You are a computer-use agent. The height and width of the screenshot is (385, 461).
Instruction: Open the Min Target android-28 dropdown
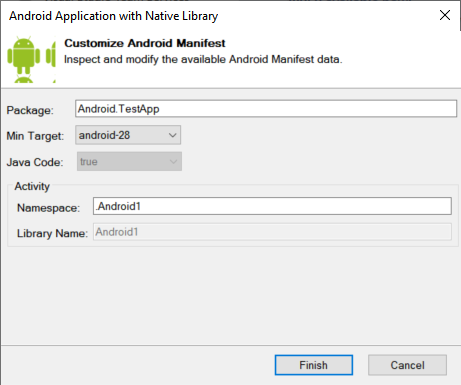click(128, 135)
